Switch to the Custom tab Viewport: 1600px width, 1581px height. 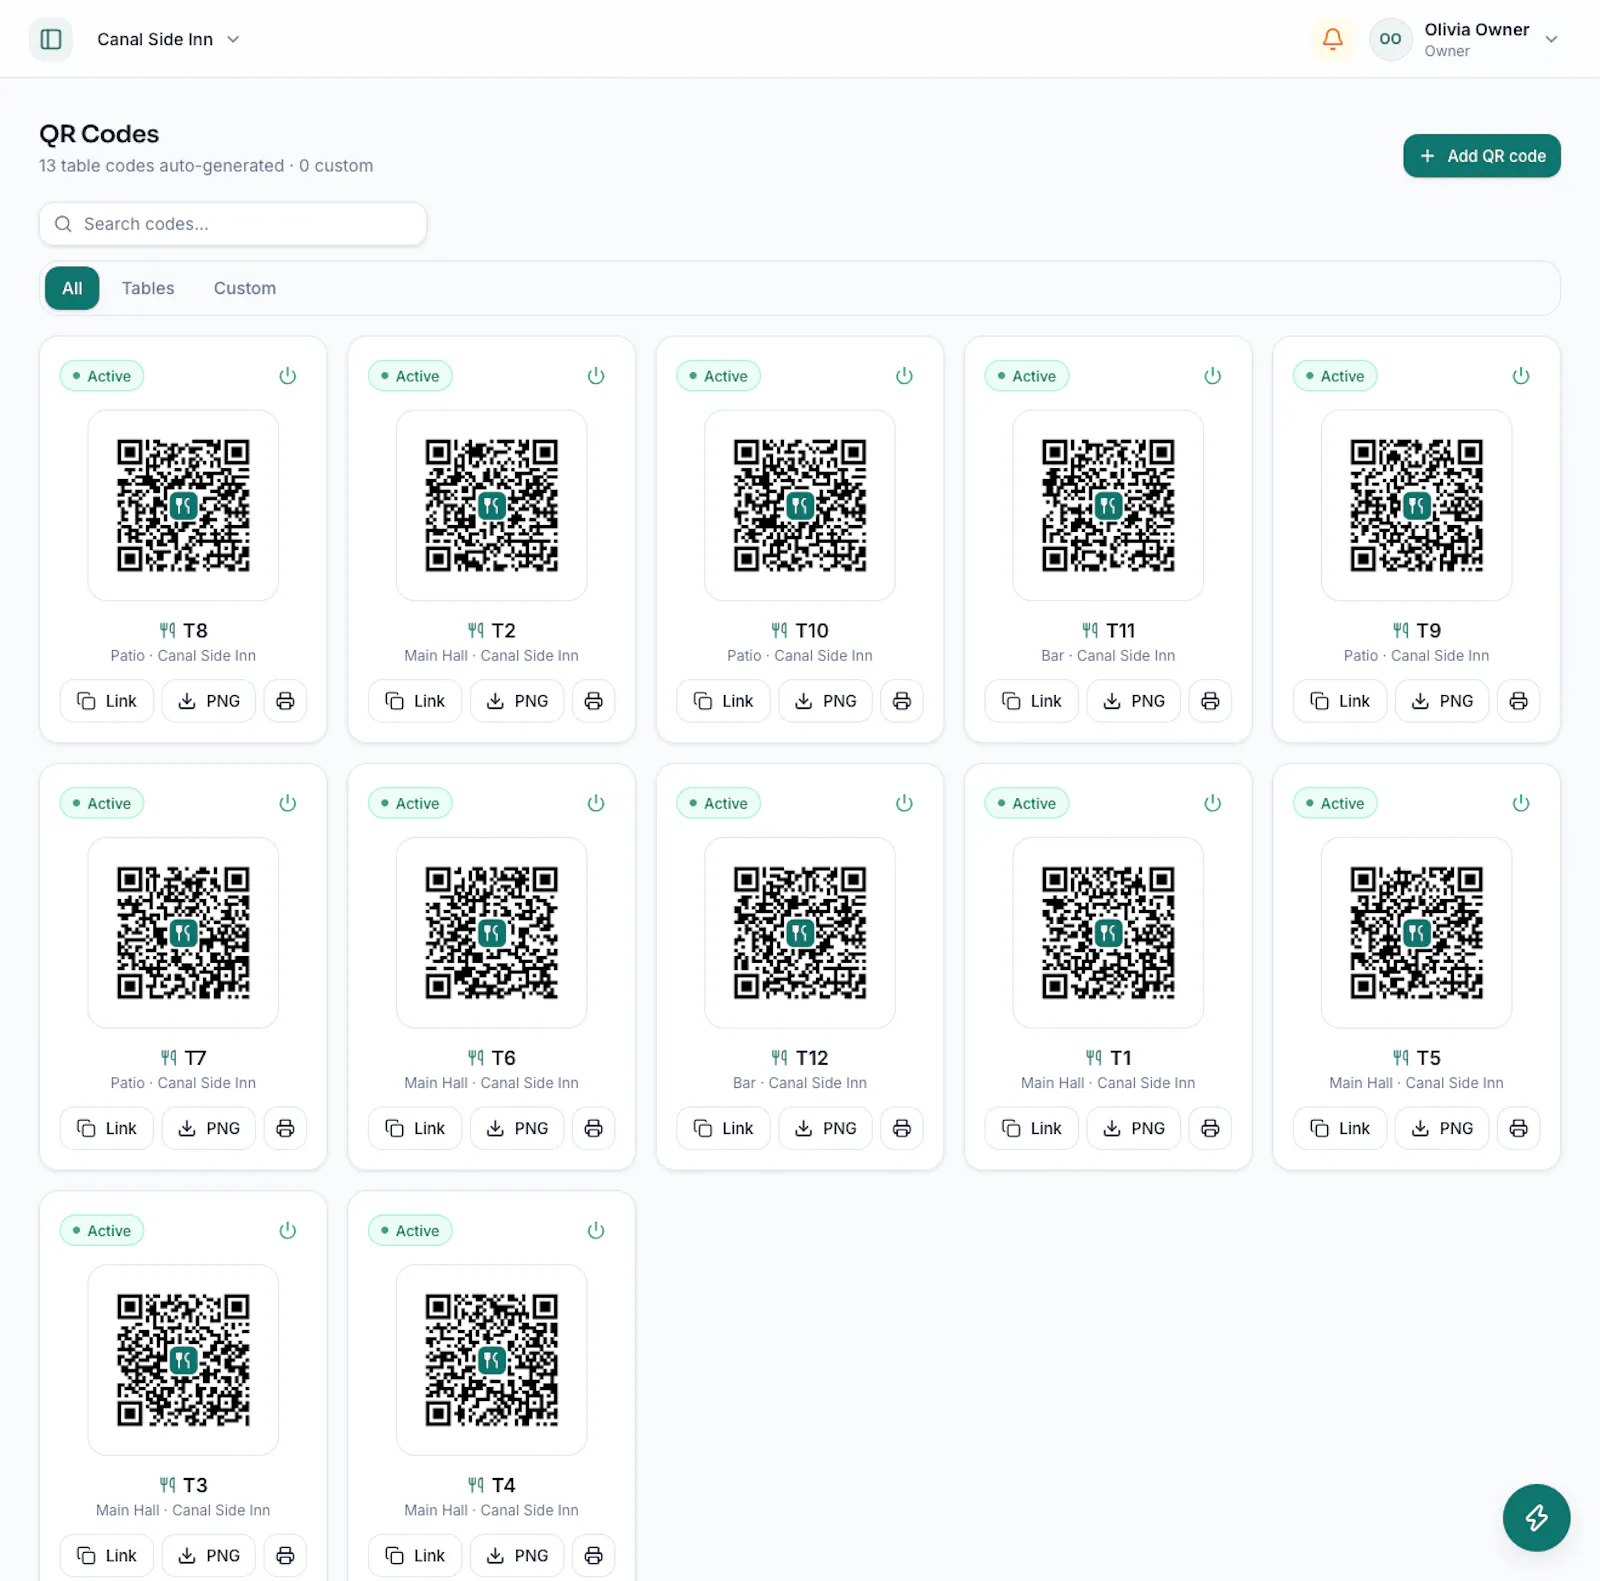(245, 288)
